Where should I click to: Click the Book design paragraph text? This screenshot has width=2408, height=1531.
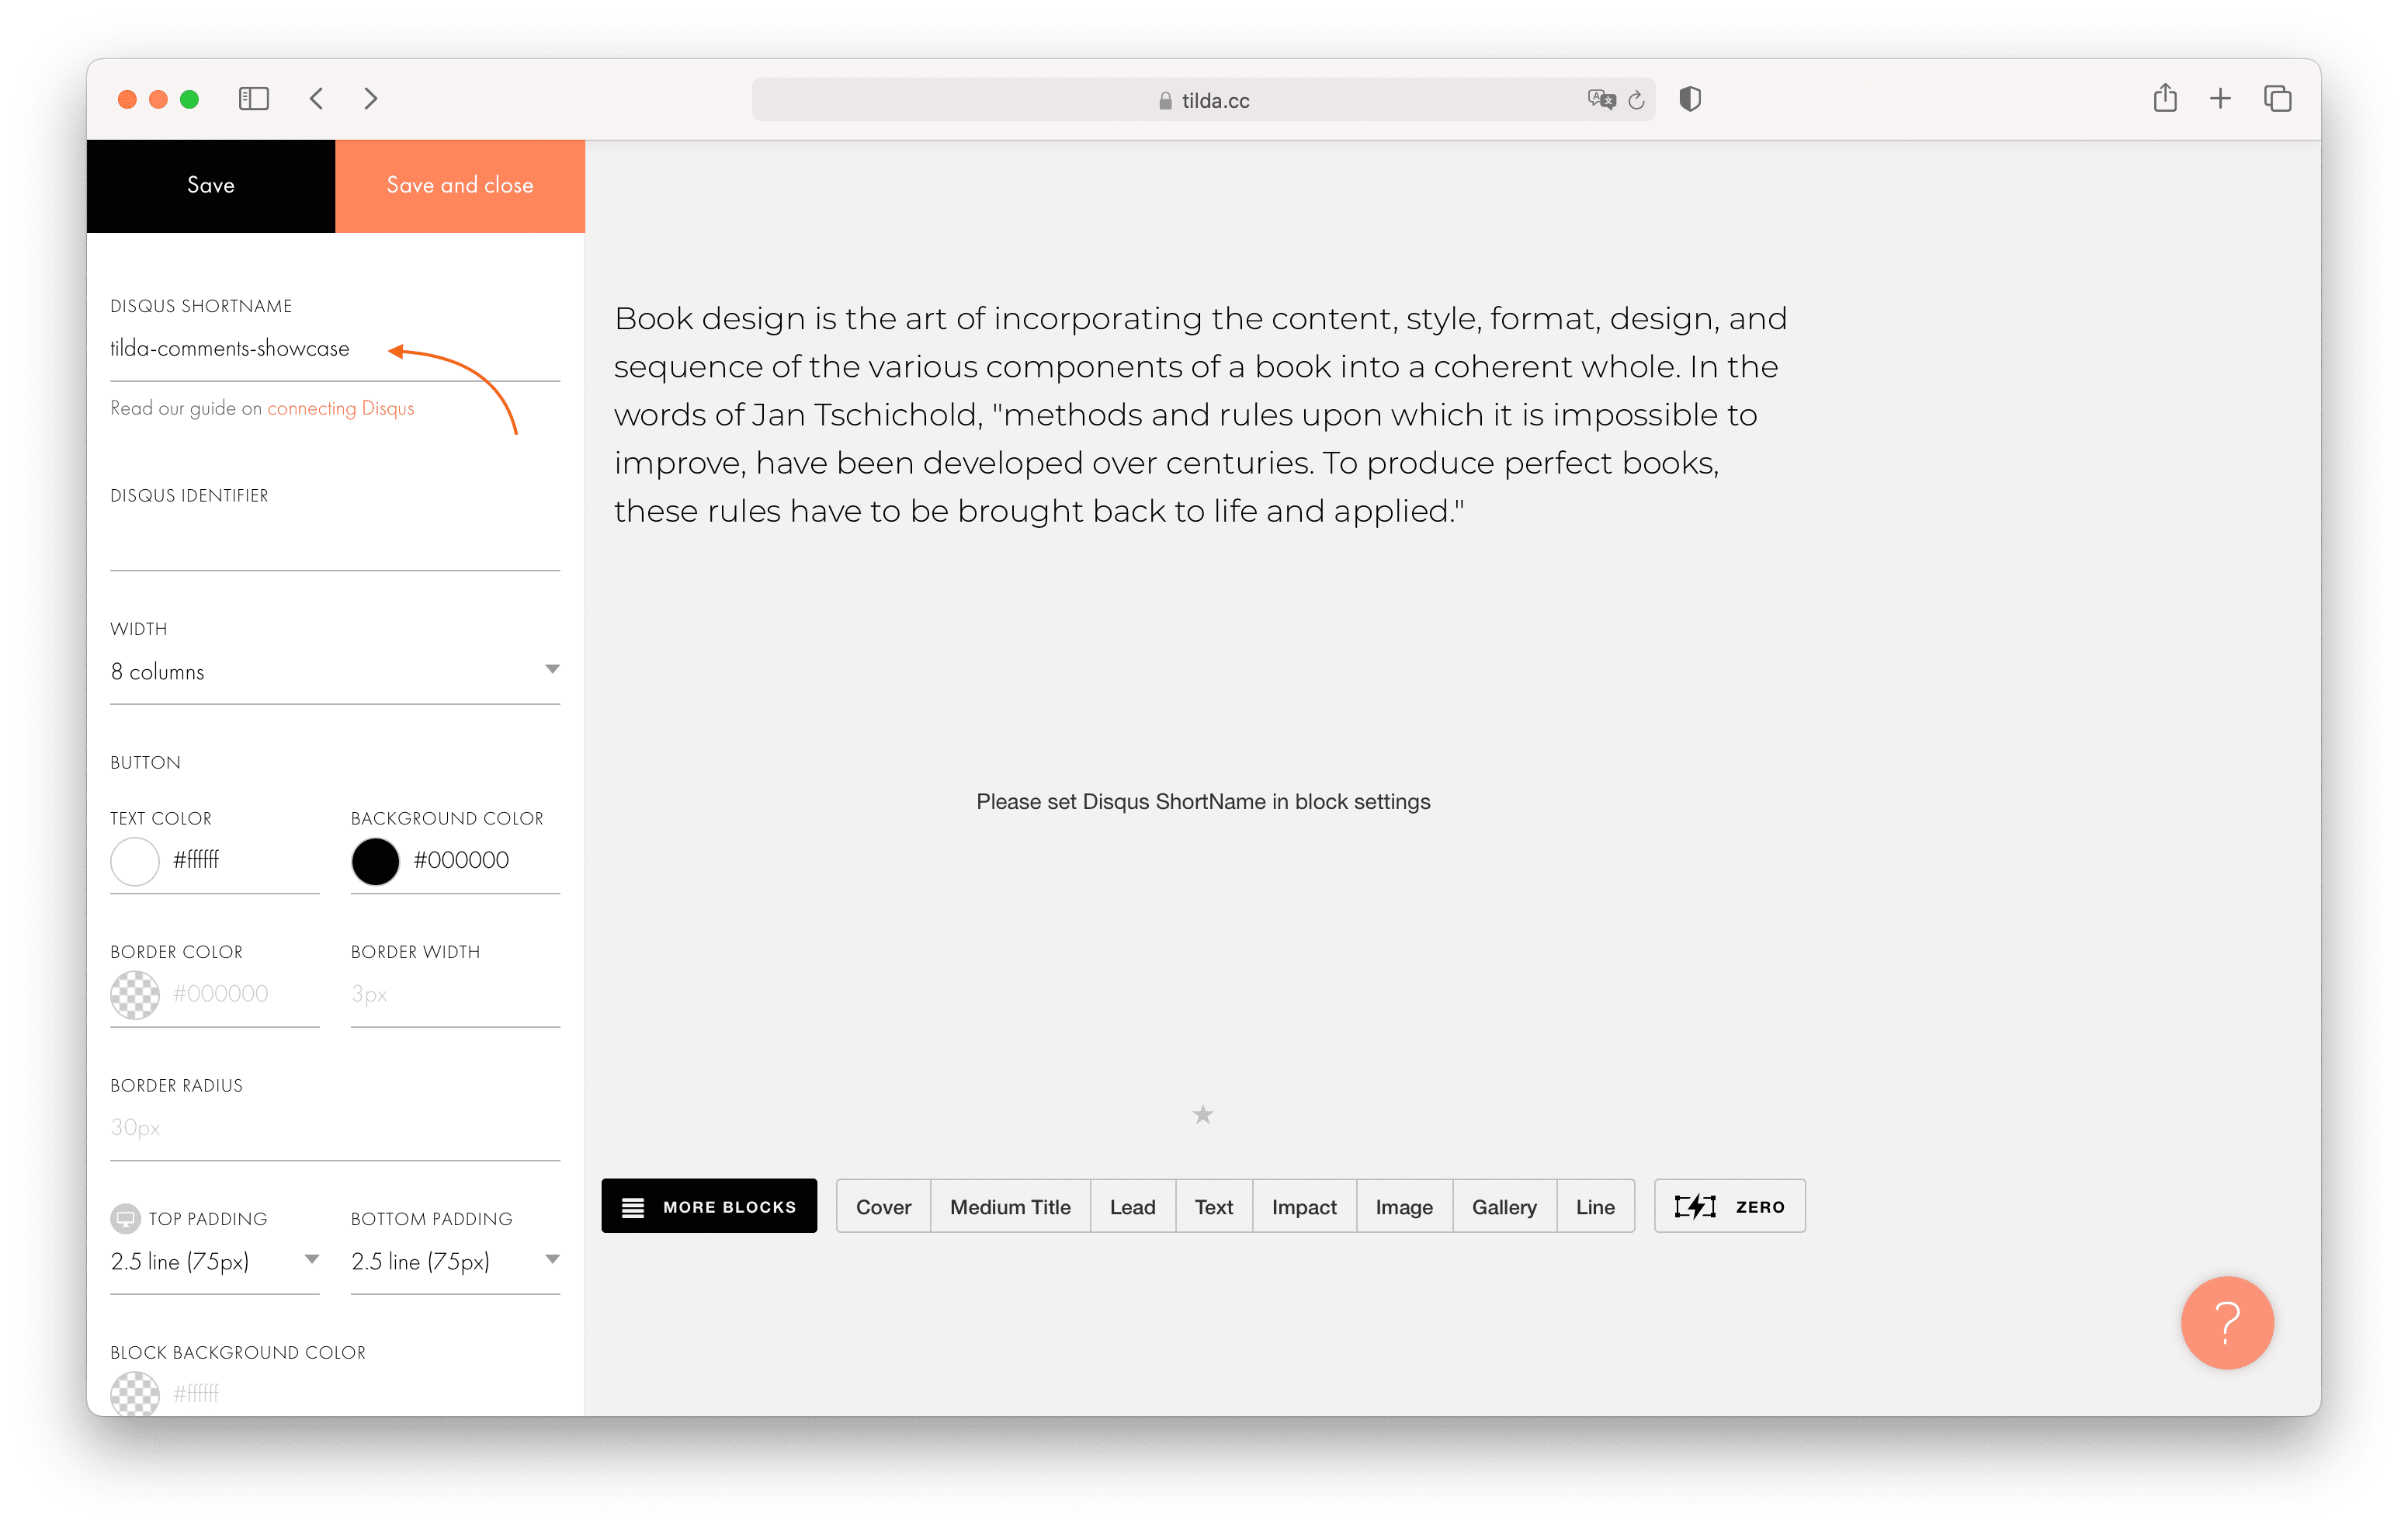pyautogui.click(x=1200, y=414)
